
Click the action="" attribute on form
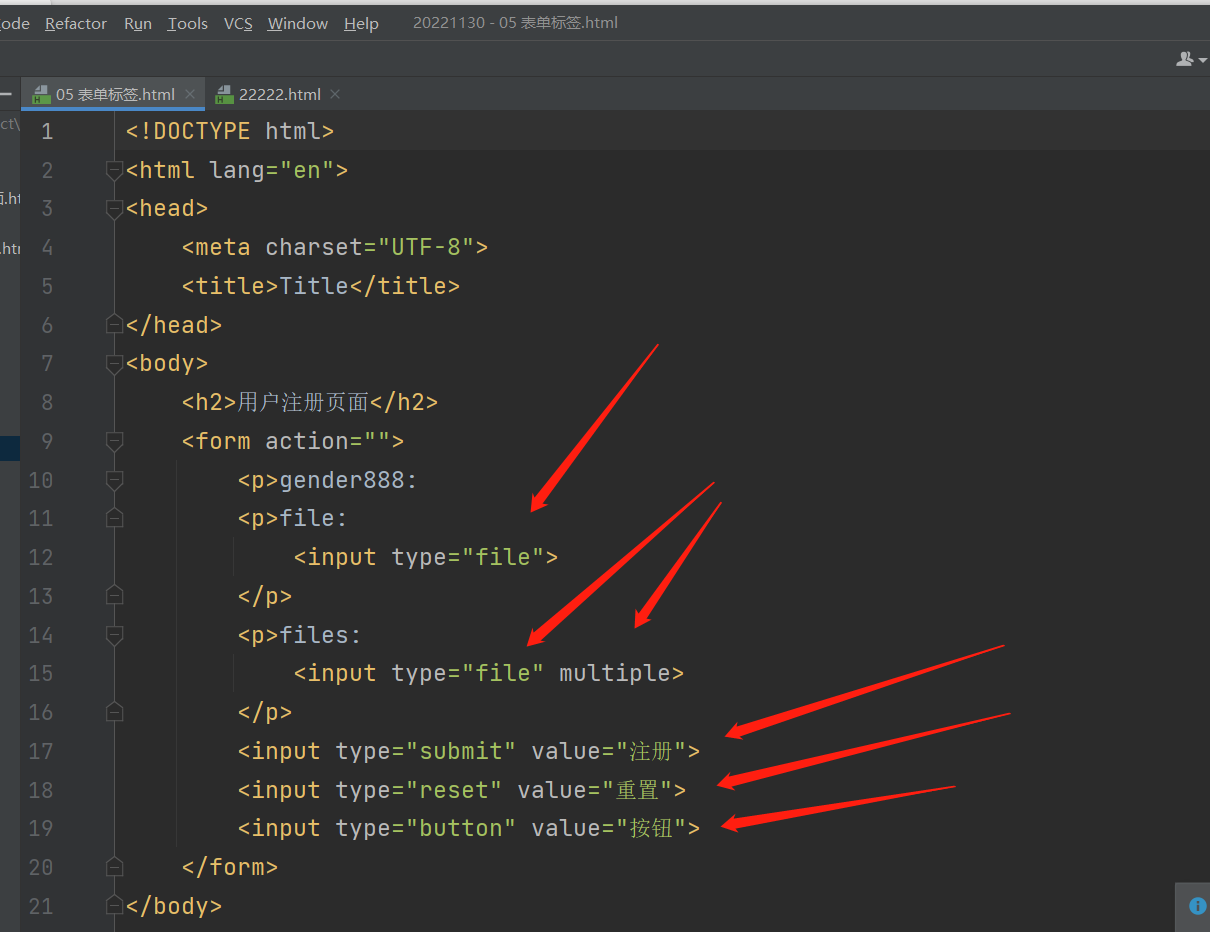point(328,441)
